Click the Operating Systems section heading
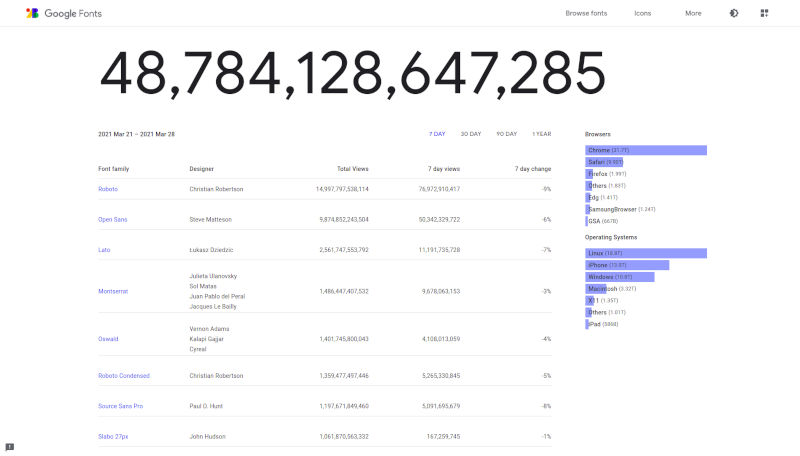This screenshot has width=800, height=456. pos(611,237)
